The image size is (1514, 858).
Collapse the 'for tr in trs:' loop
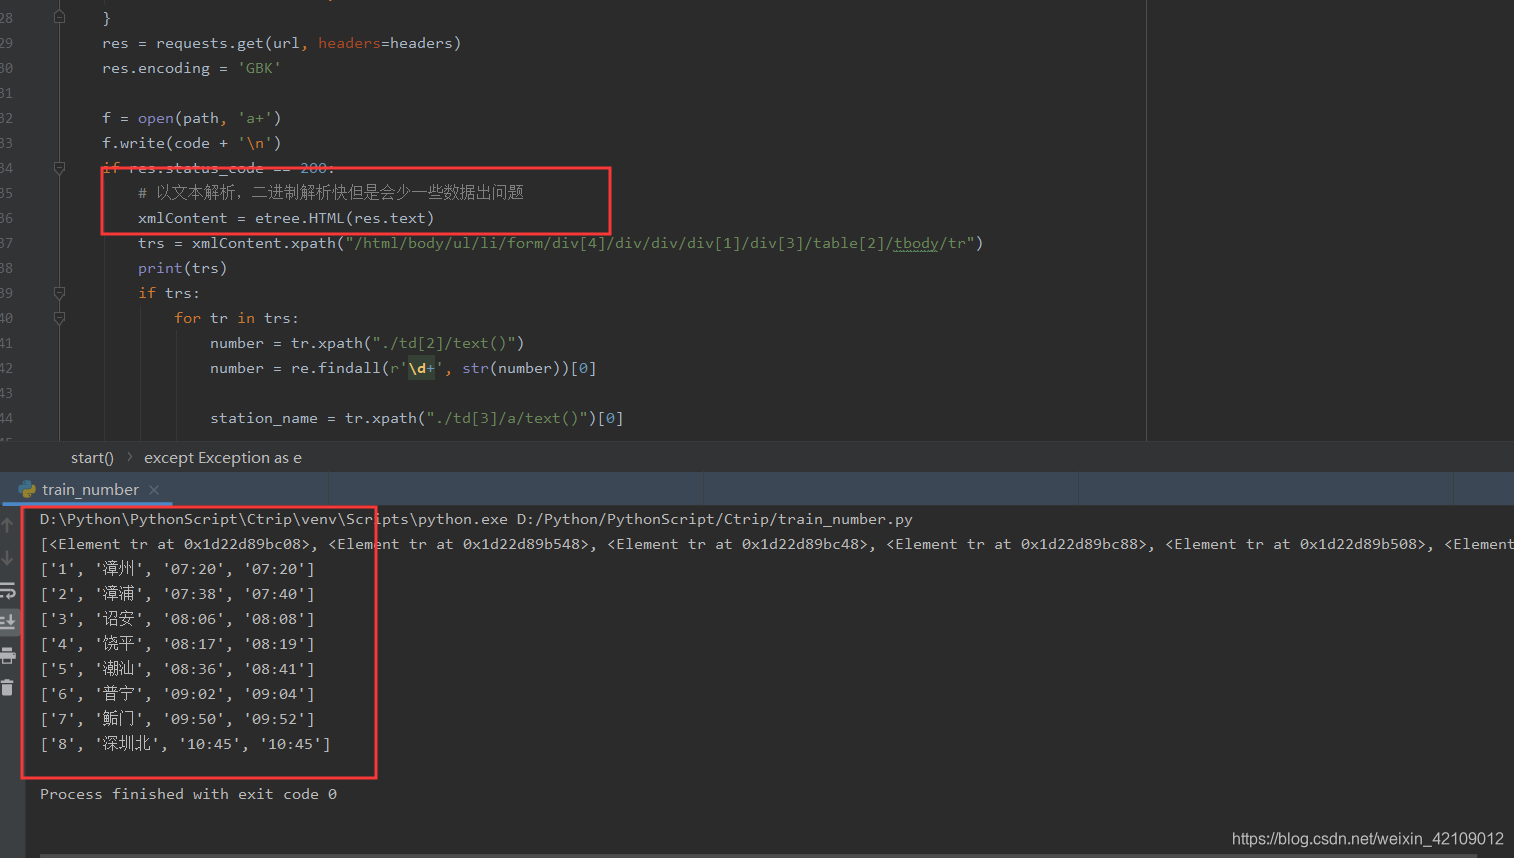coord(59,318)
